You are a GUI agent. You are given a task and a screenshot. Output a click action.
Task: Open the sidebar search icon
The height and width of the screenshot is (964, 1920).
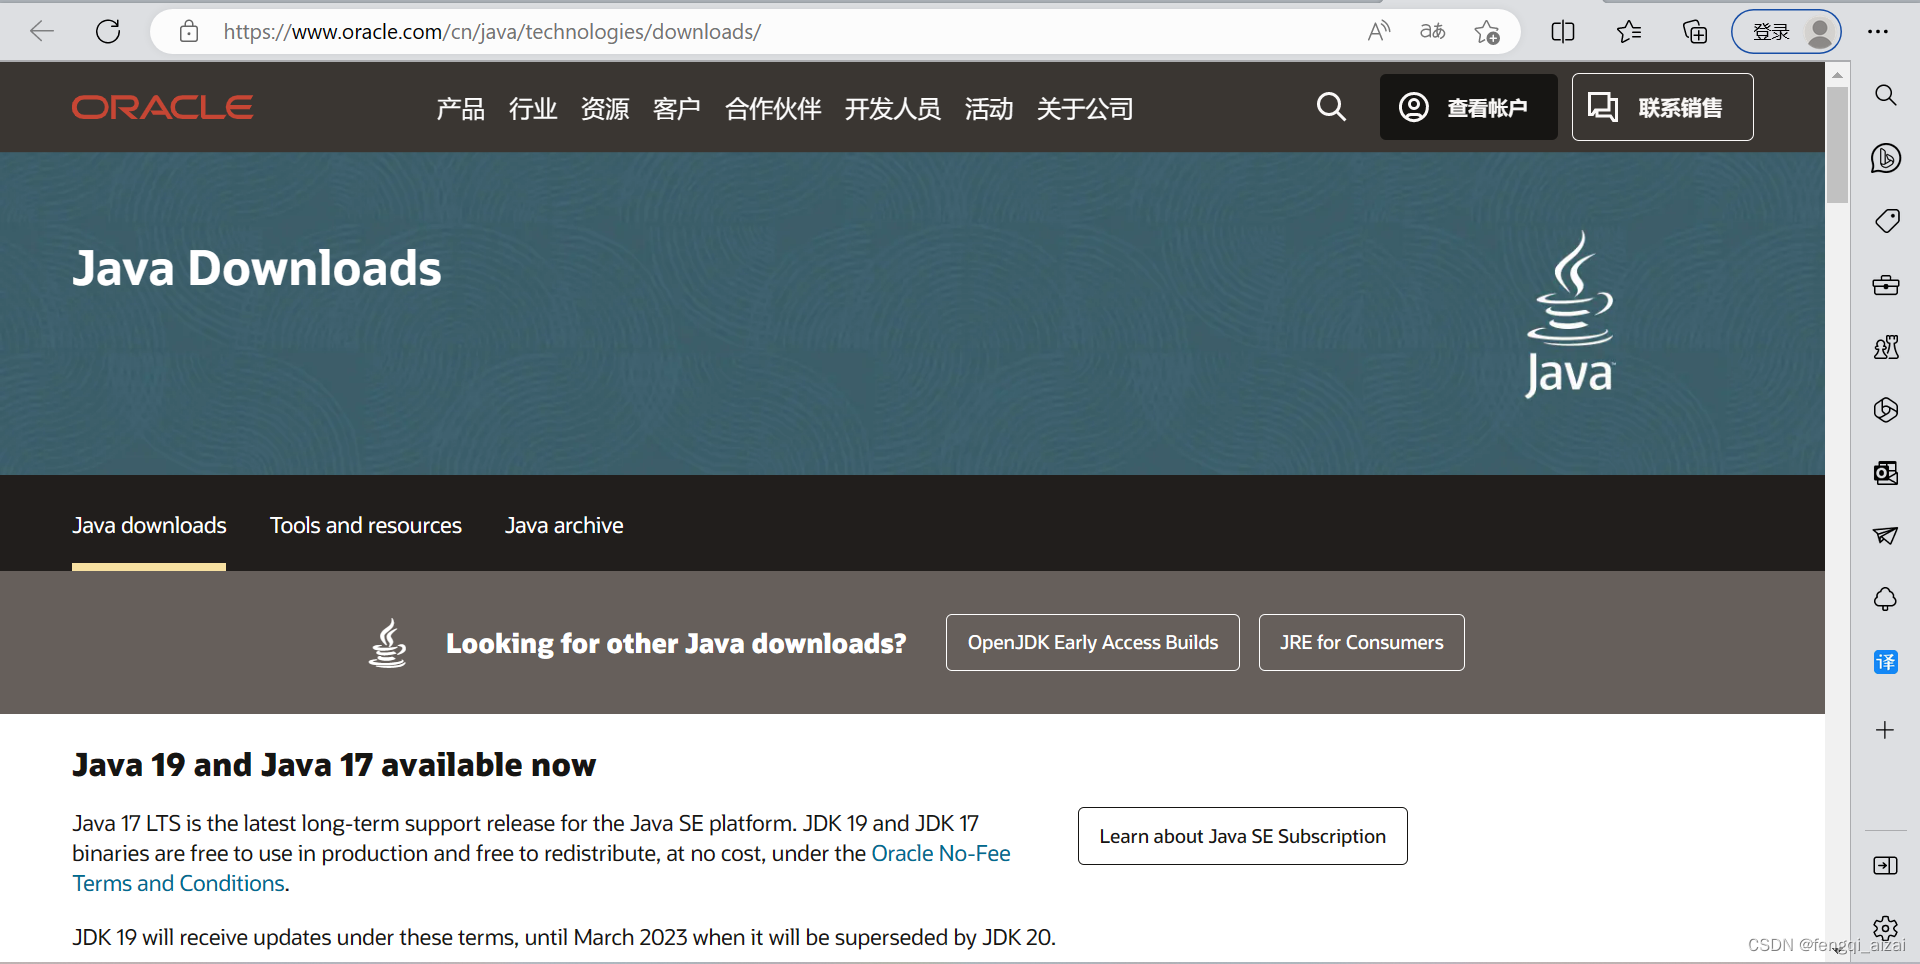pos(1886,95)
